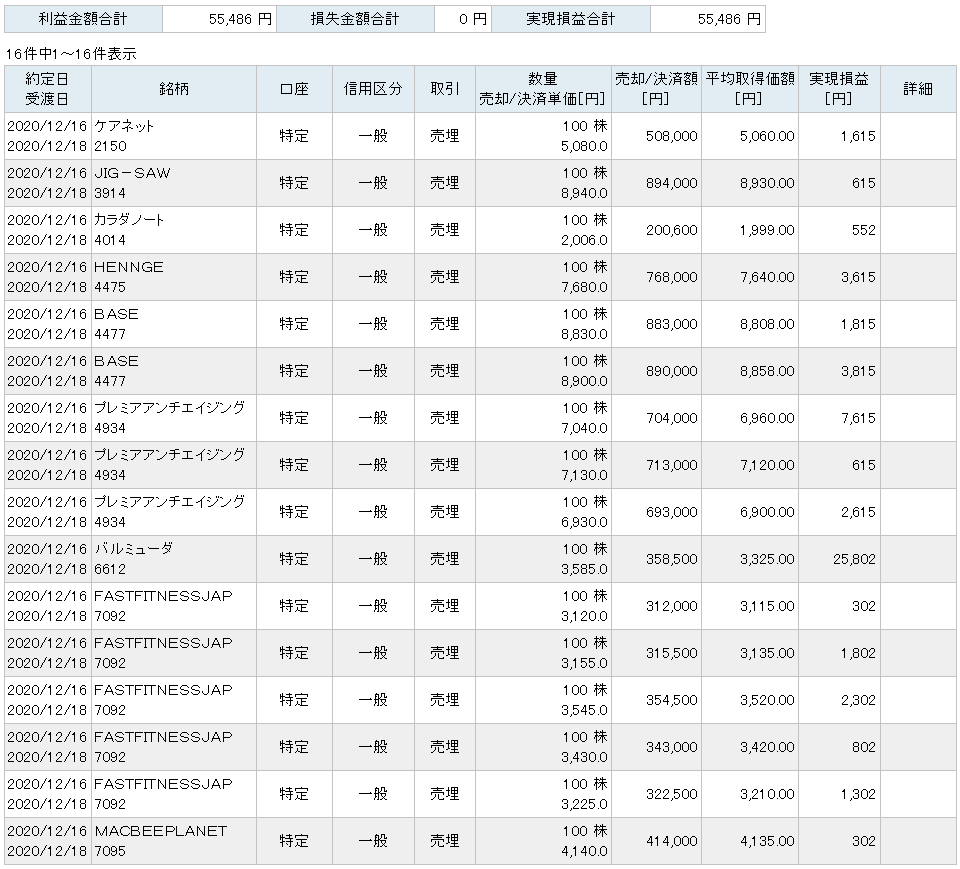This screenshot has width=960, height=869.
Task: Click the 508,000 settlement amount
Action: (672, 136)
